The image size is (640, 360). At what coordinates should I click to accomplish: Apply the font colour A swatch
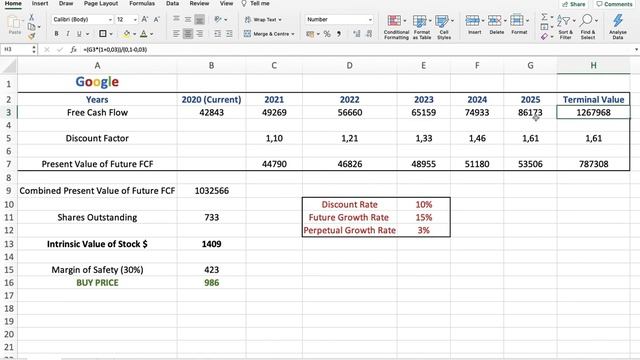[x=144, y=34]
